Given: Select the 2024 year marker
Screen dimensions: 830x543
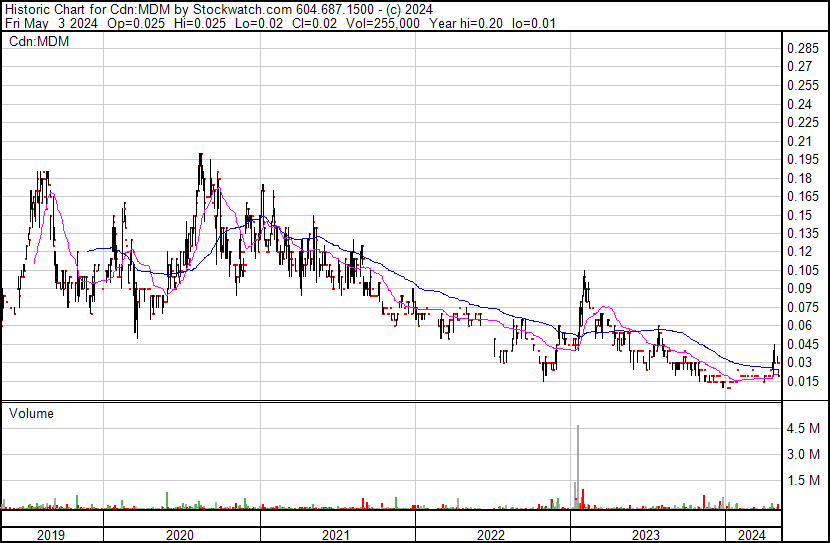Looking at the screenshot, I should (751, 535).
